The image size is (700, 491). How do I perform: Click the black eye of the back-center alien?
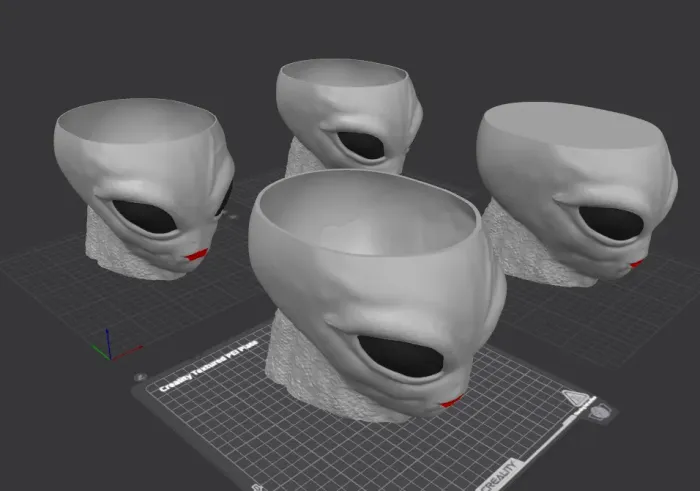[362, 146]
